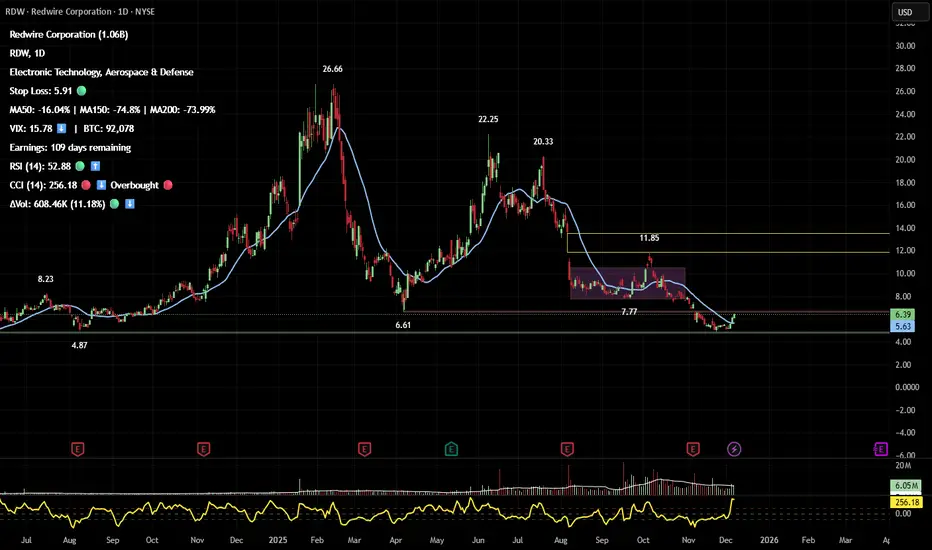Click the red circle after Overbought
932x550 pixels.
click(x=168, y=185)
